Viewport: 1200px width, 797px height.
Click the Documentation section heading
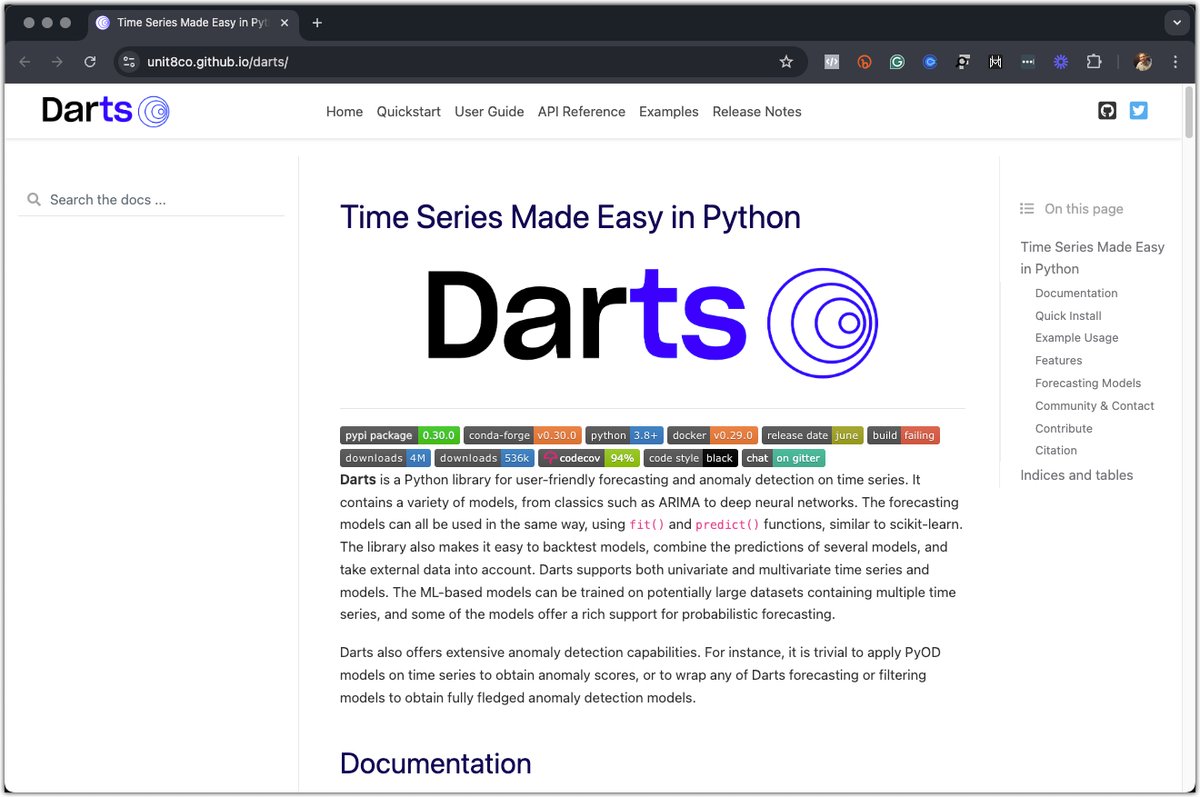click(435, 763)
